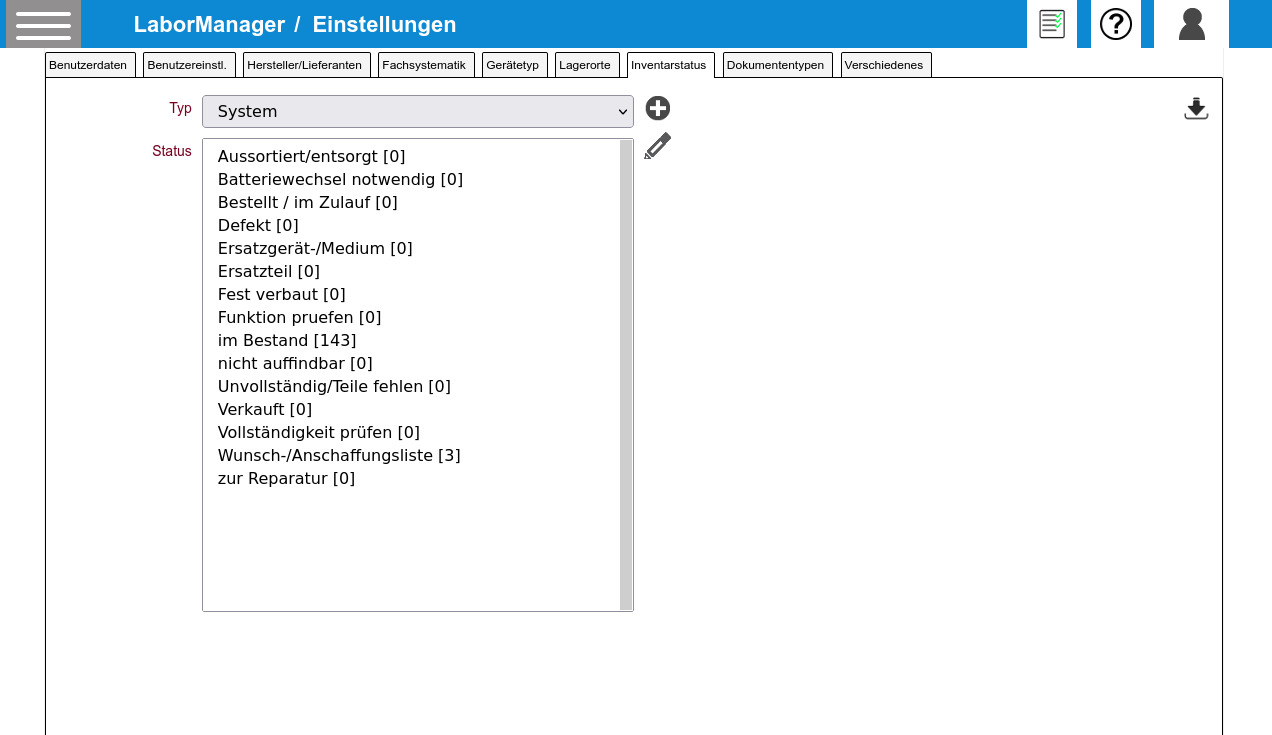1272x735 pixels.
Task: Select status im Bestand [143]
Action: click(411, 340)
